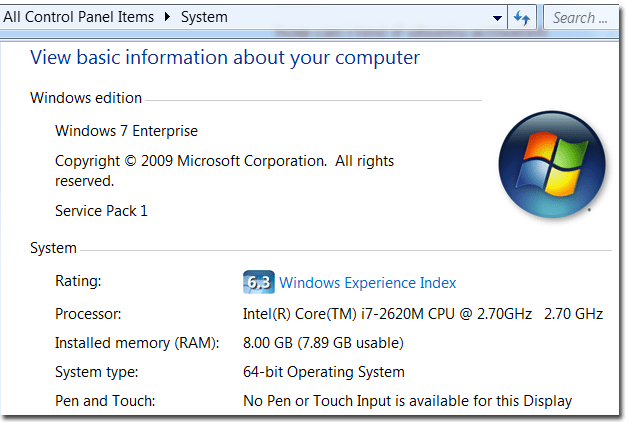This screenshot has width=629, height=422.
Task: Click the Search Control Panel box
Action: pos(581,18)
